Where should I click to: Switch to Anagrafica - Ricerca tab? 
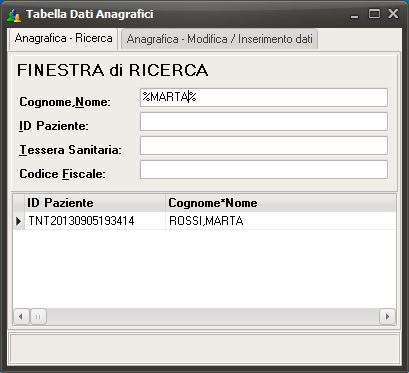point(63,39)
